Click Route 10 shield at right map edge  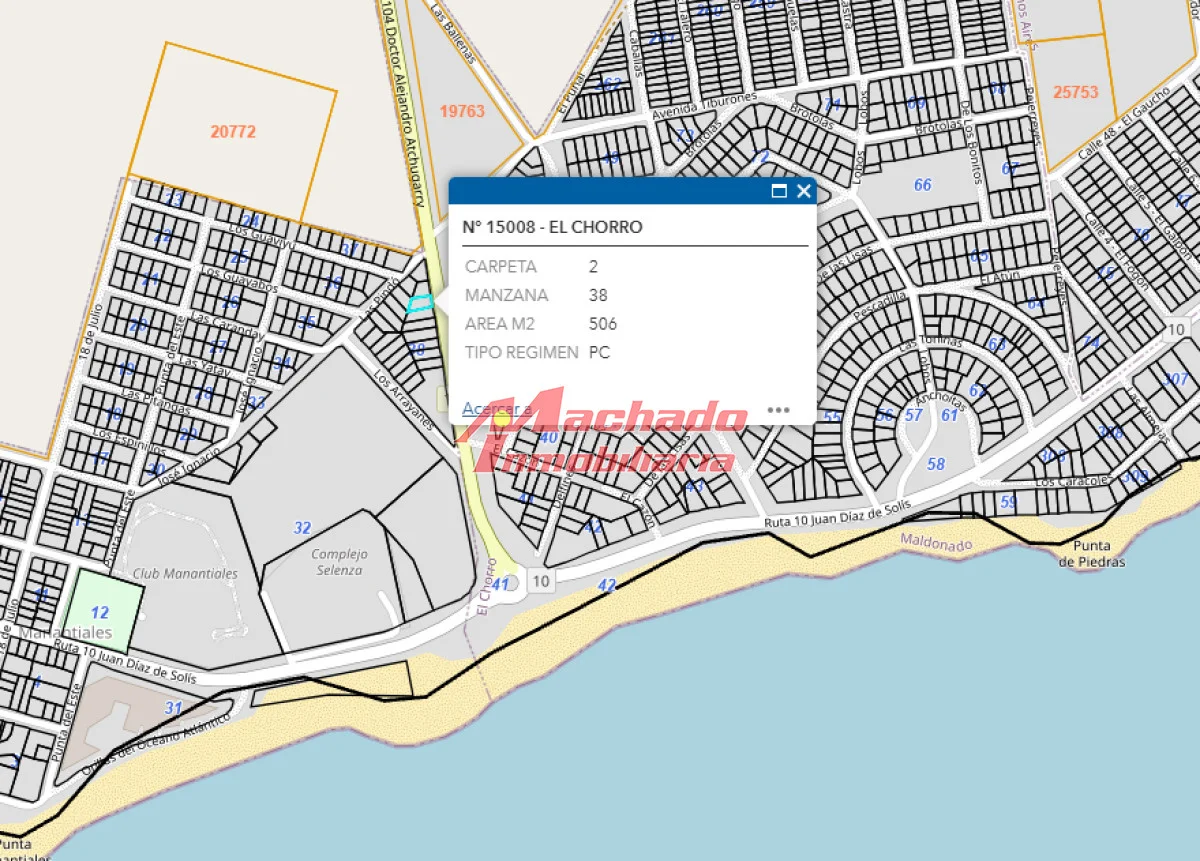1176,329
